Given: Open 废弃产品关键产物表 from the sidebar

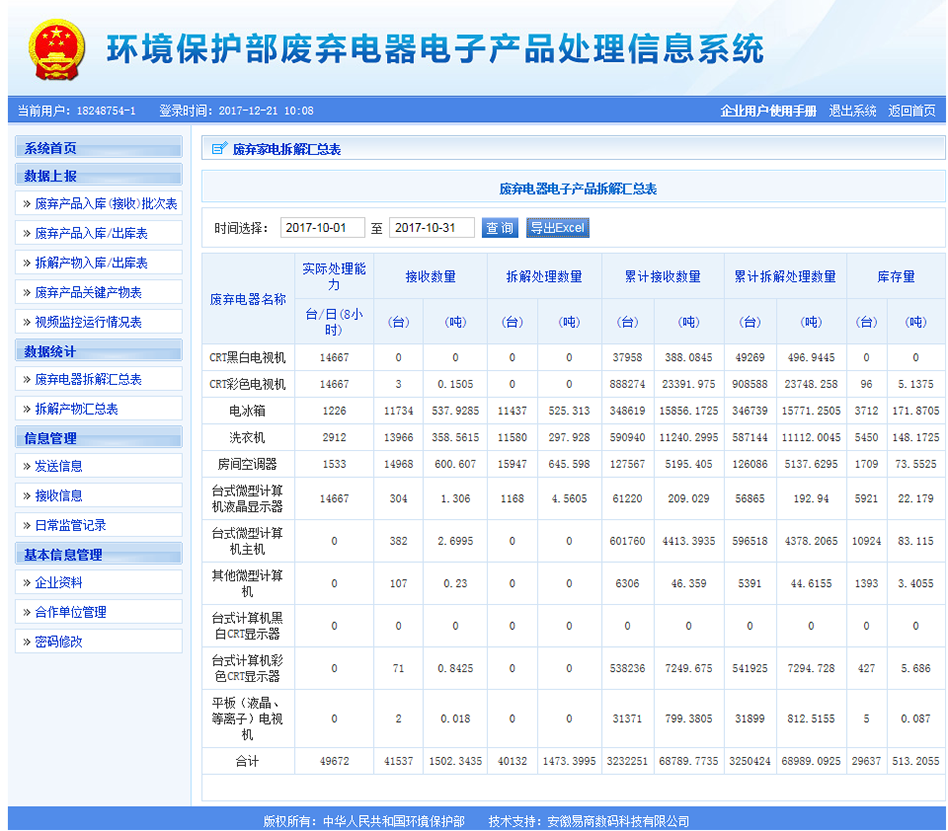Looking at the screenshot, I should (x=88, y=293).
